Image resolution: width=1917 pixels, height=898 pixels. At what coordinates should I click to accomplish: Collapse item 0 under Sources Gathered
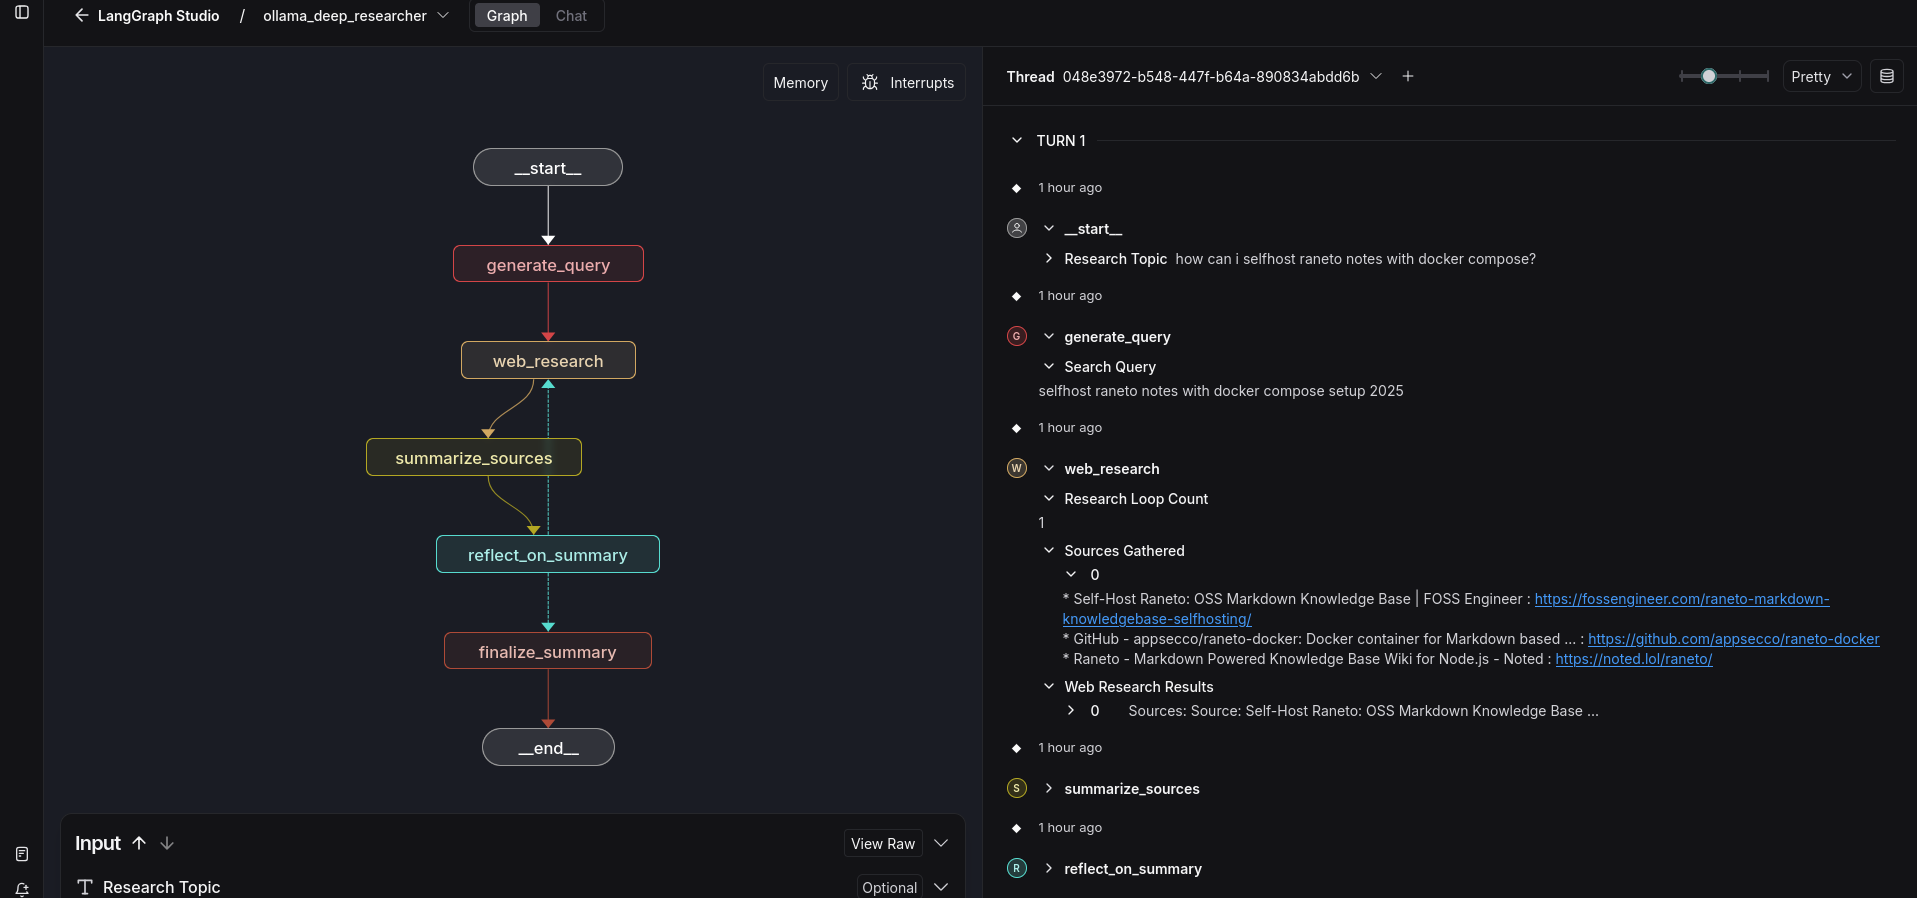tap(1071, 575)
